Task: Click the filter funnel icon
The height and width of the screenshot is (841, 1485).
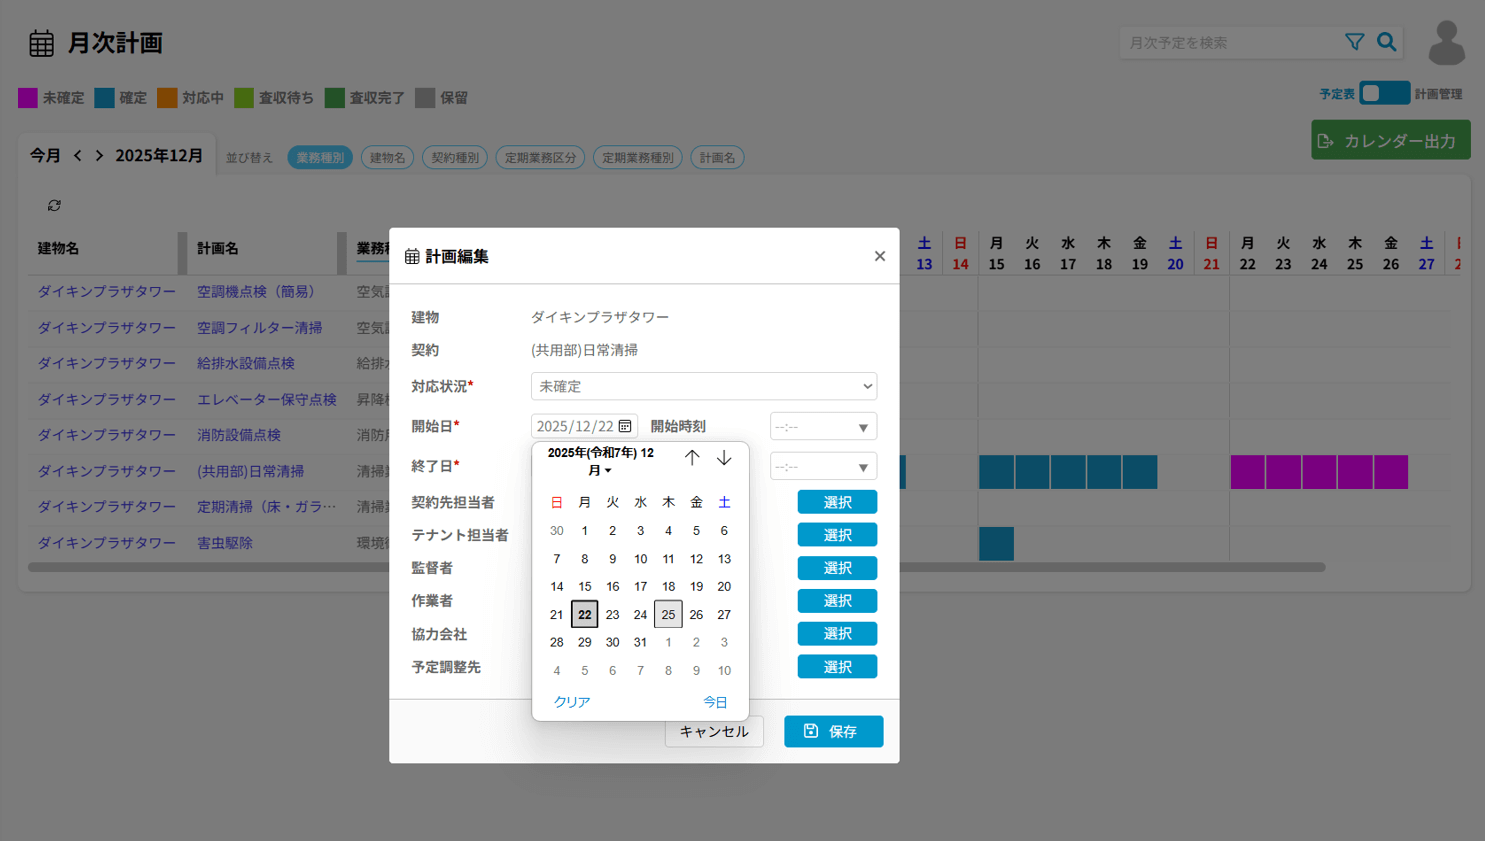Action: [1354, 42]
